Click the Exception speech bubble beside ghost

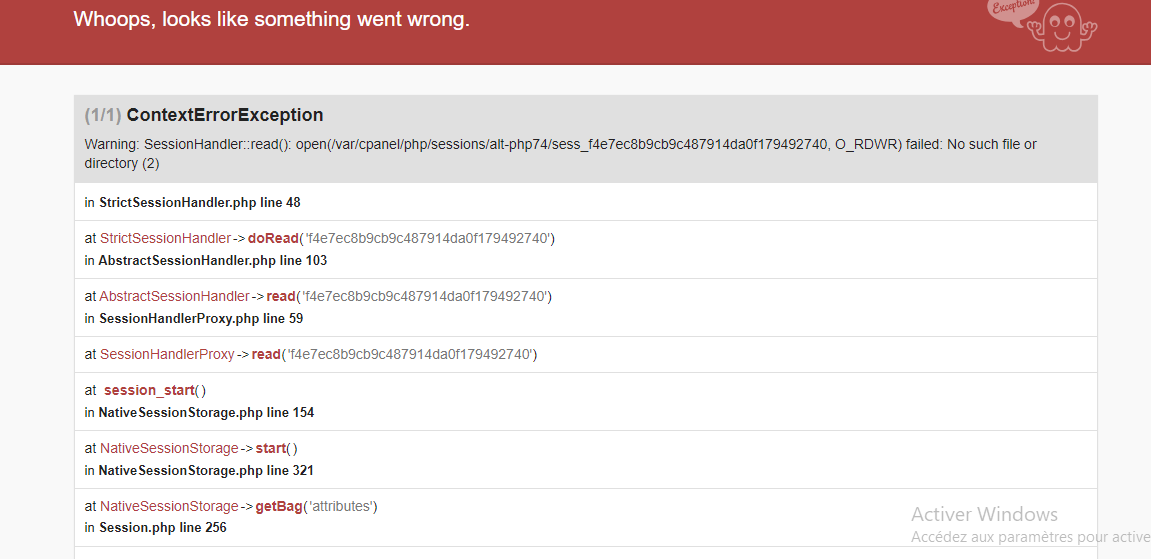coord(1013,11)
